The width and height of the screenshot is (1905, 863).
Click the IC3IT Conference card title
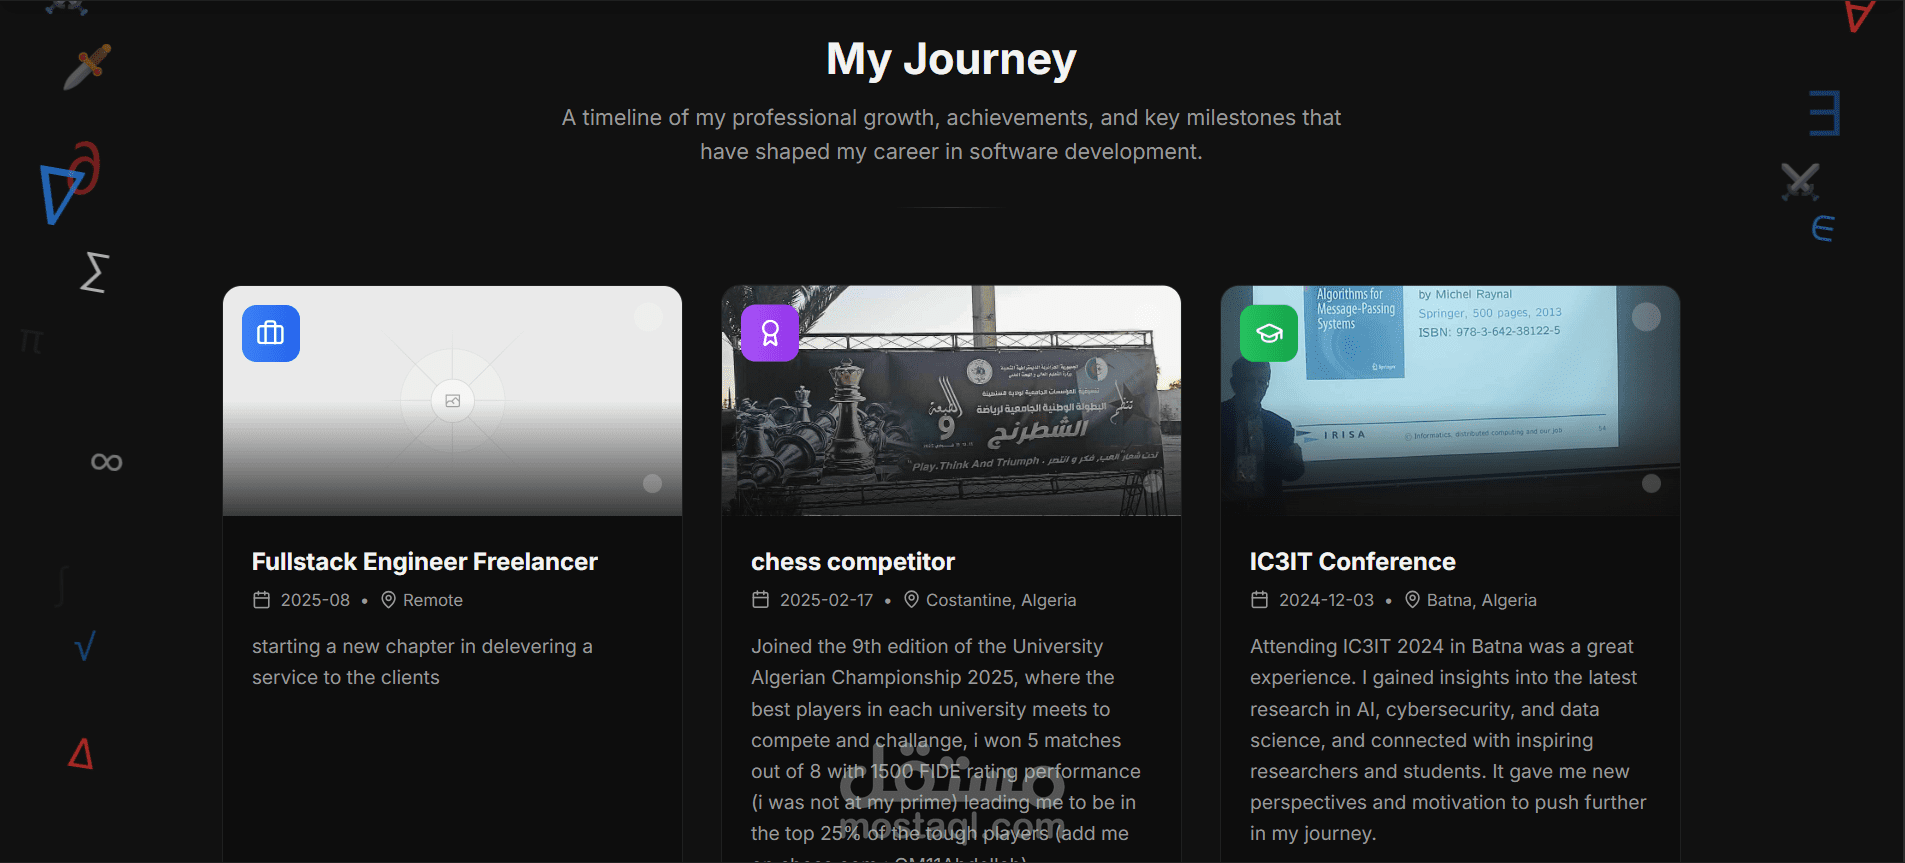[x=1353, y=562]
